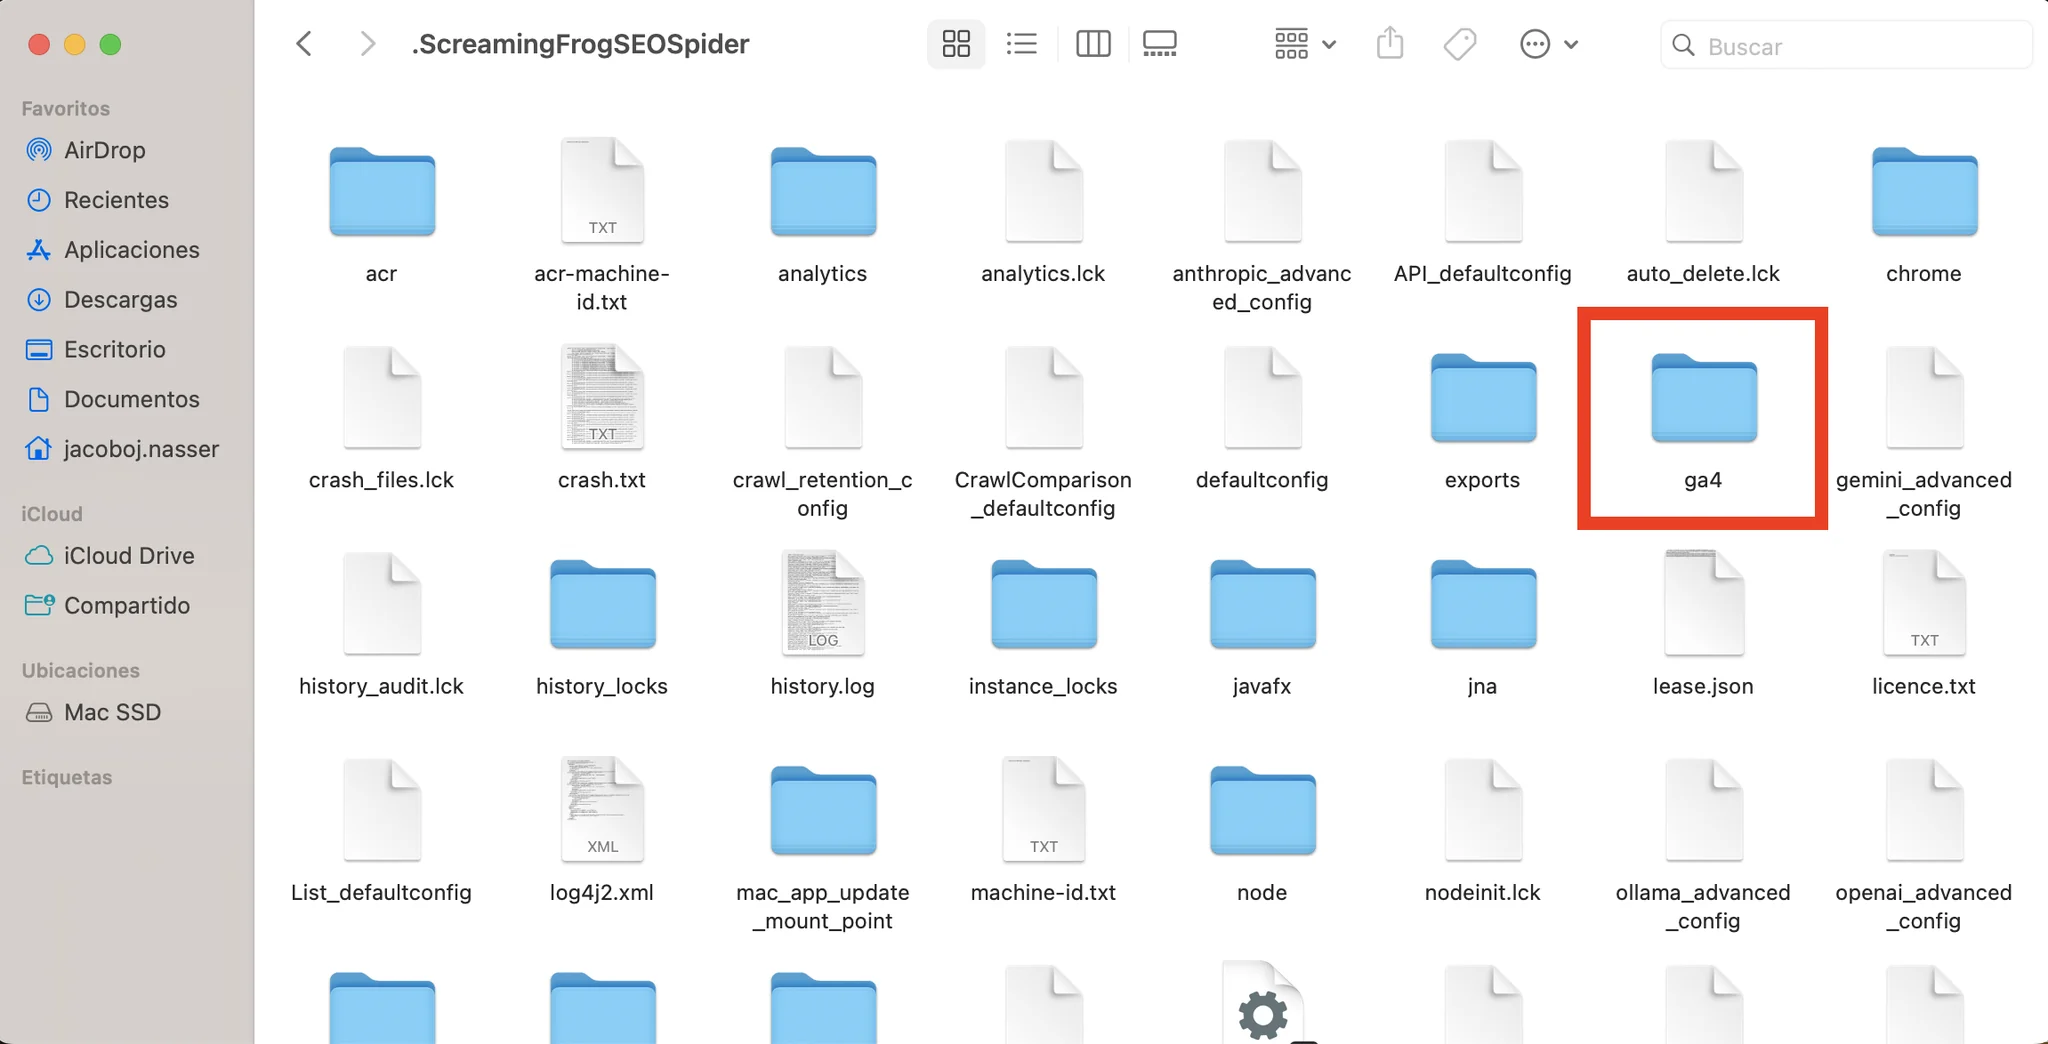Select the crawl_retention_config file
2048x1044 pixels.
point(823,397)
